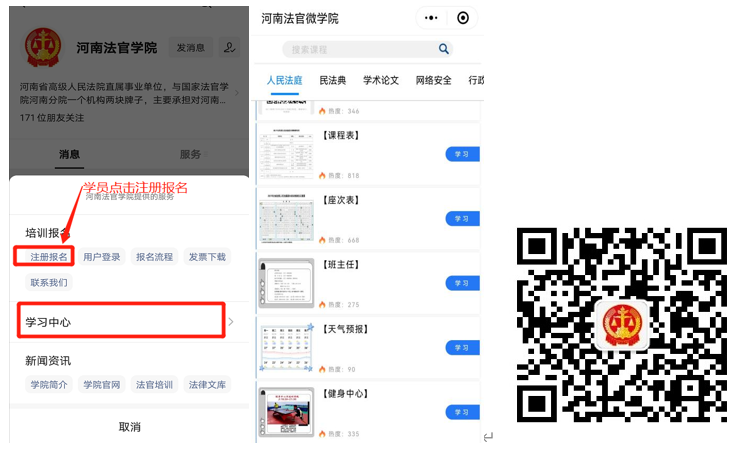Click 报名流程 service chip
Screen dimensions: 745x462
(154, 257)
